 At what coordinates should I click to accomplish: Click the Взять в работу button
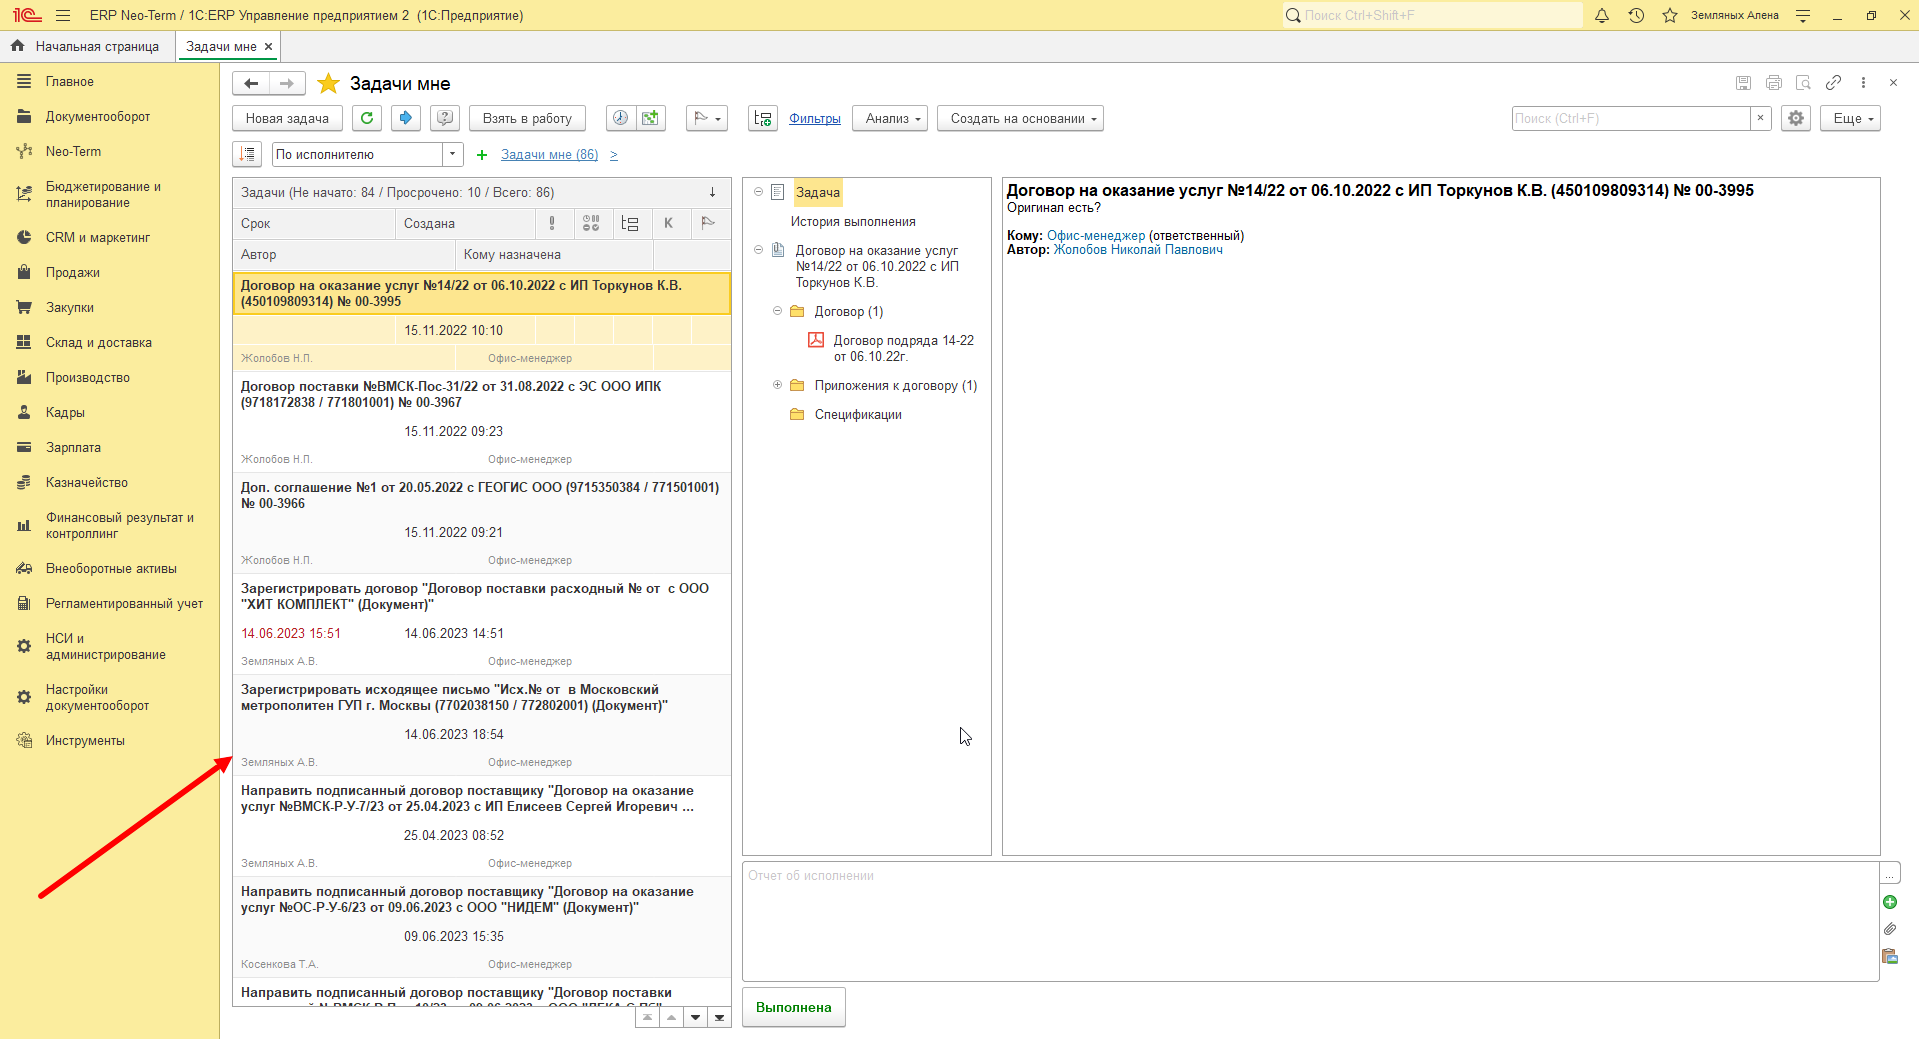527,118
